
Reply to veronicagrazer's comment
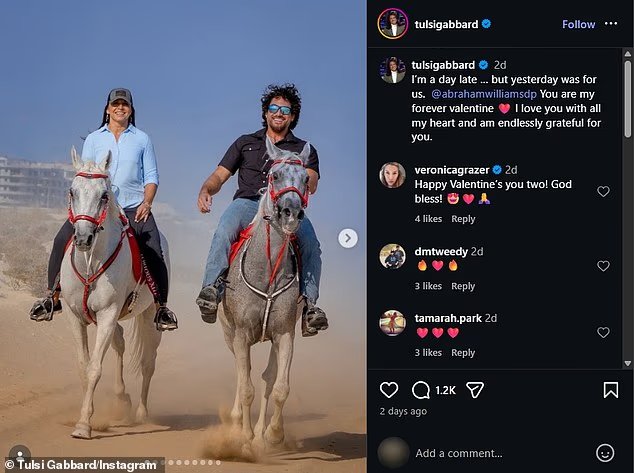pos(463,219)
